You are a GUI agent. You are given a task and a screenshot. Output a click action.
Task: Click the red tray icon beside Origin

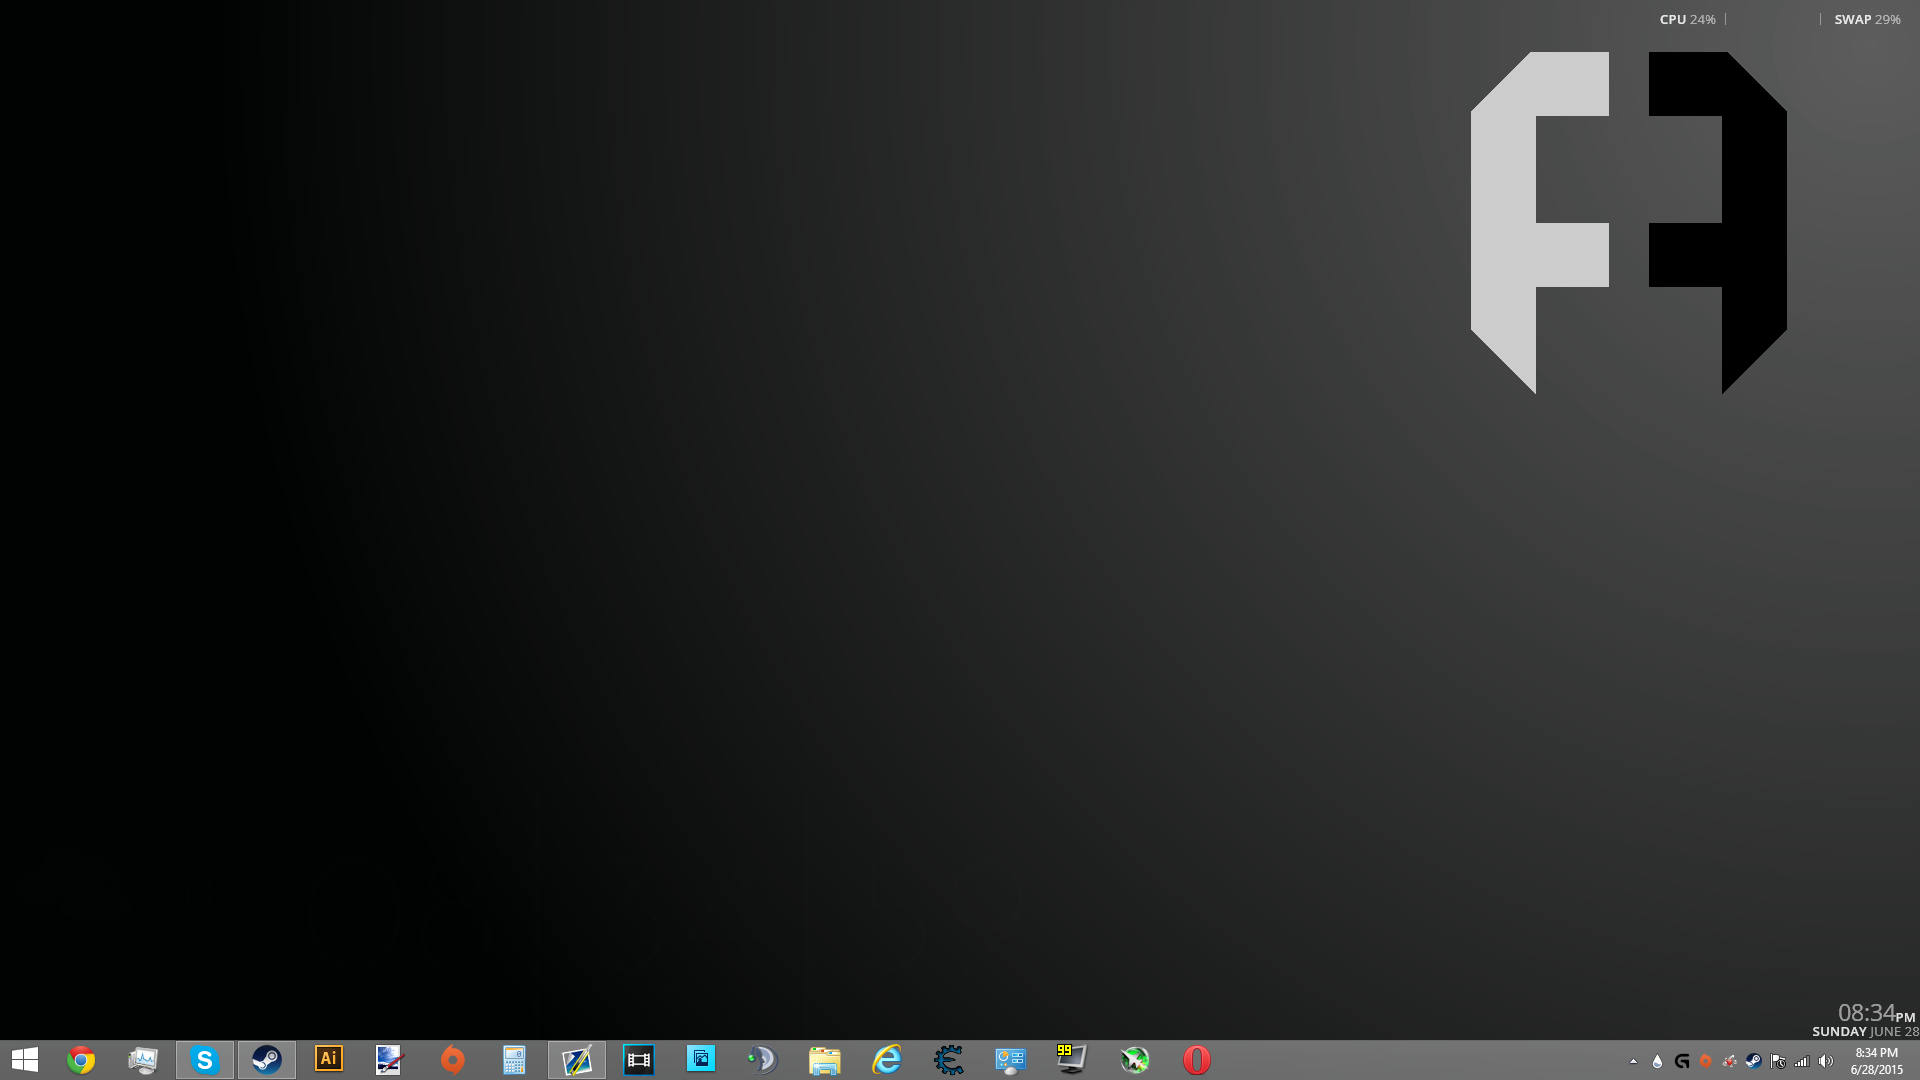coord(1730,1062)
